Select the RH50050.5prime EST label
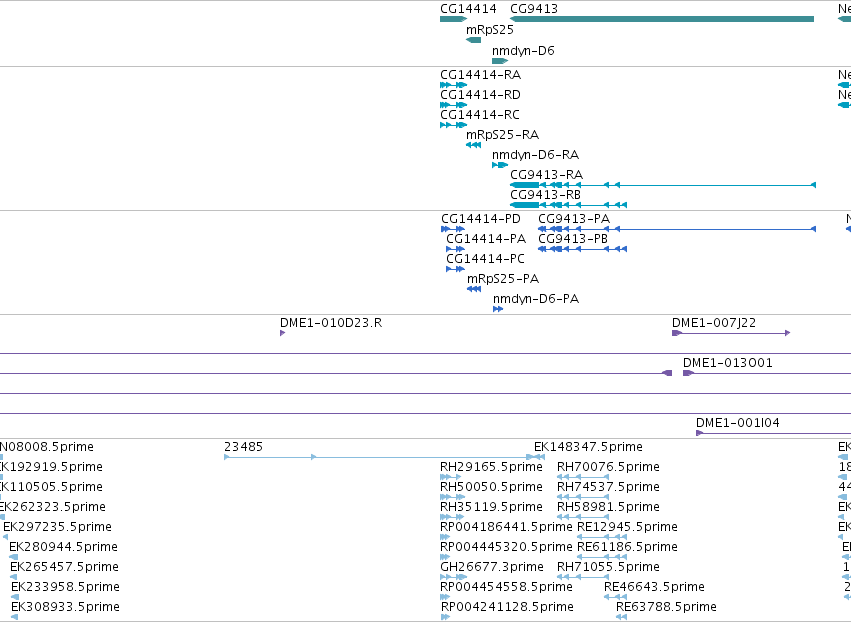This screenshot has width=851, height=622. tap(491, 487)
